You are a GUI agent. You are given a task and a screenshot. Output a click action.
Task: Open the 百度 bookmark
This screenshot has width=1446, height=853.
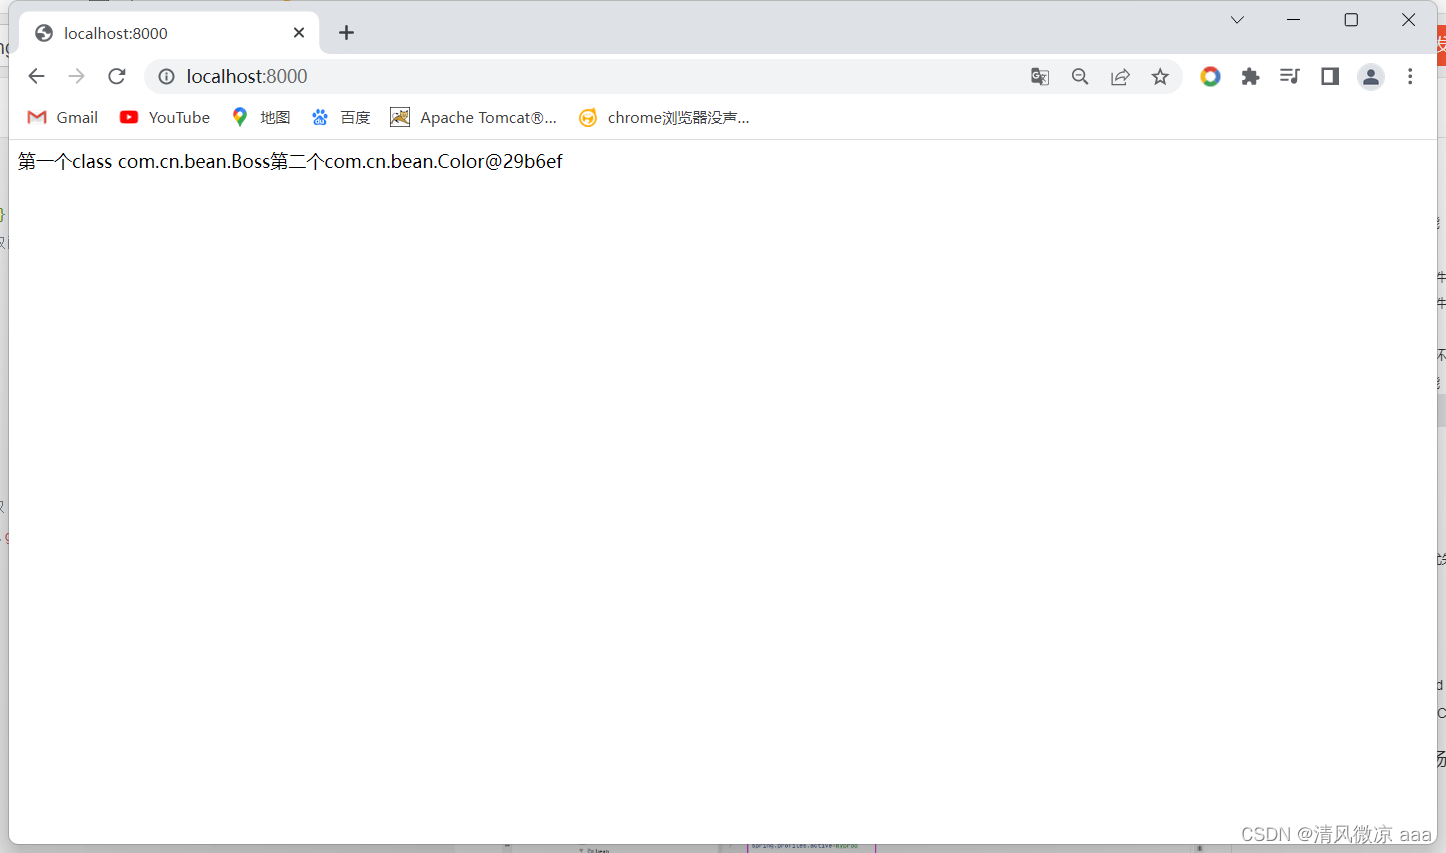click(340, 117)
